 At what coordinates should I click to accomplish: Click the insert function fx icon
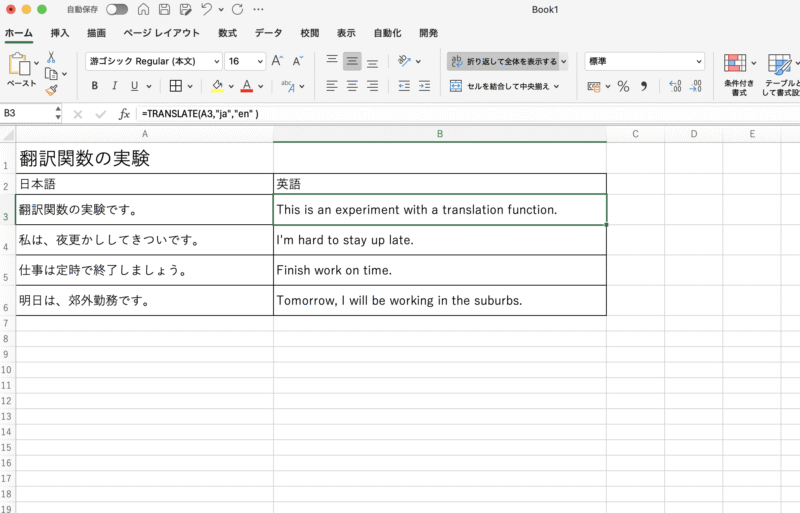point(124,114)
